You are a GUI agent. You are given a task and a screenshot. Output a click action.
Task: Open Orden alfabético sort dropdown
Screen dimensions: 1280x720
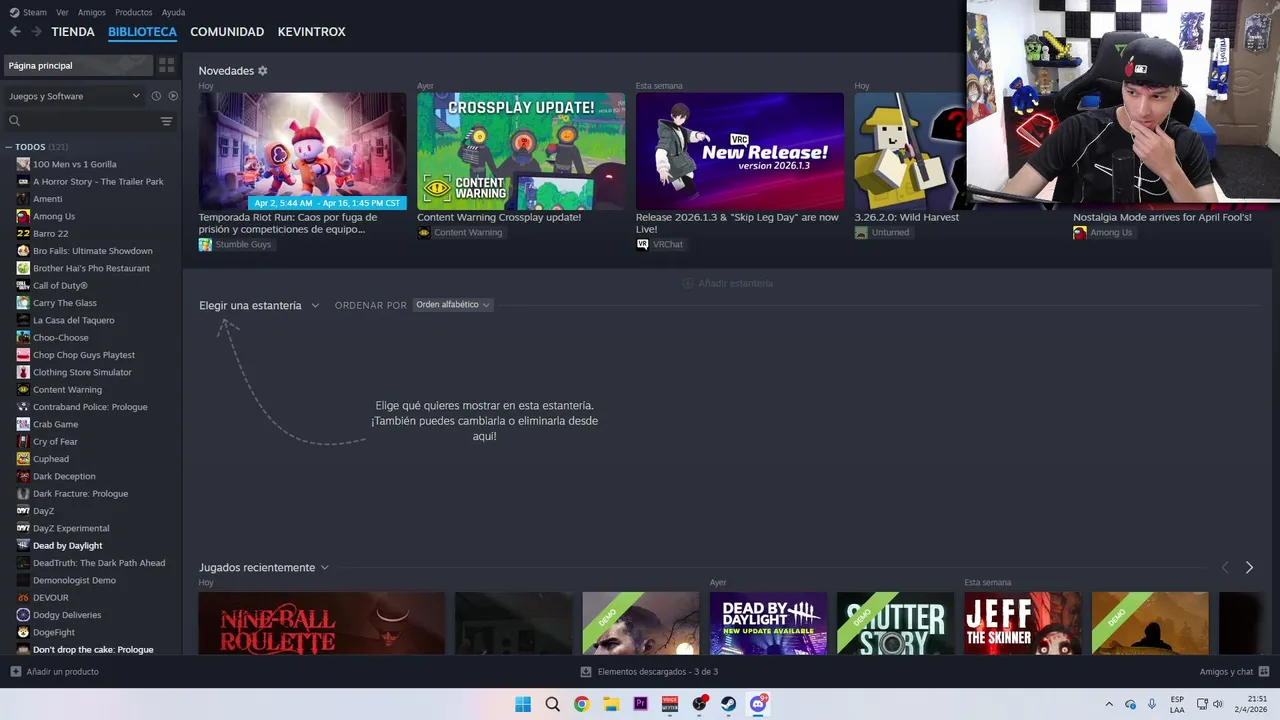tap(453, 305)
